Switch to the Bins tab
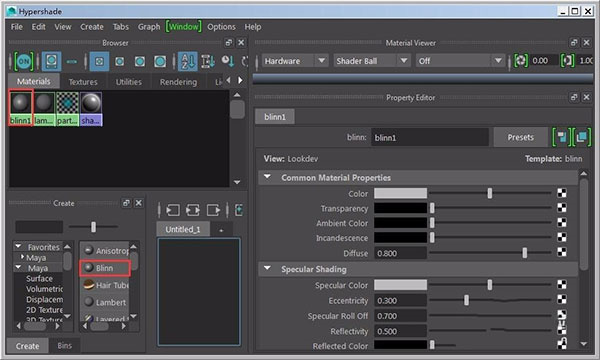 [64, 346]
